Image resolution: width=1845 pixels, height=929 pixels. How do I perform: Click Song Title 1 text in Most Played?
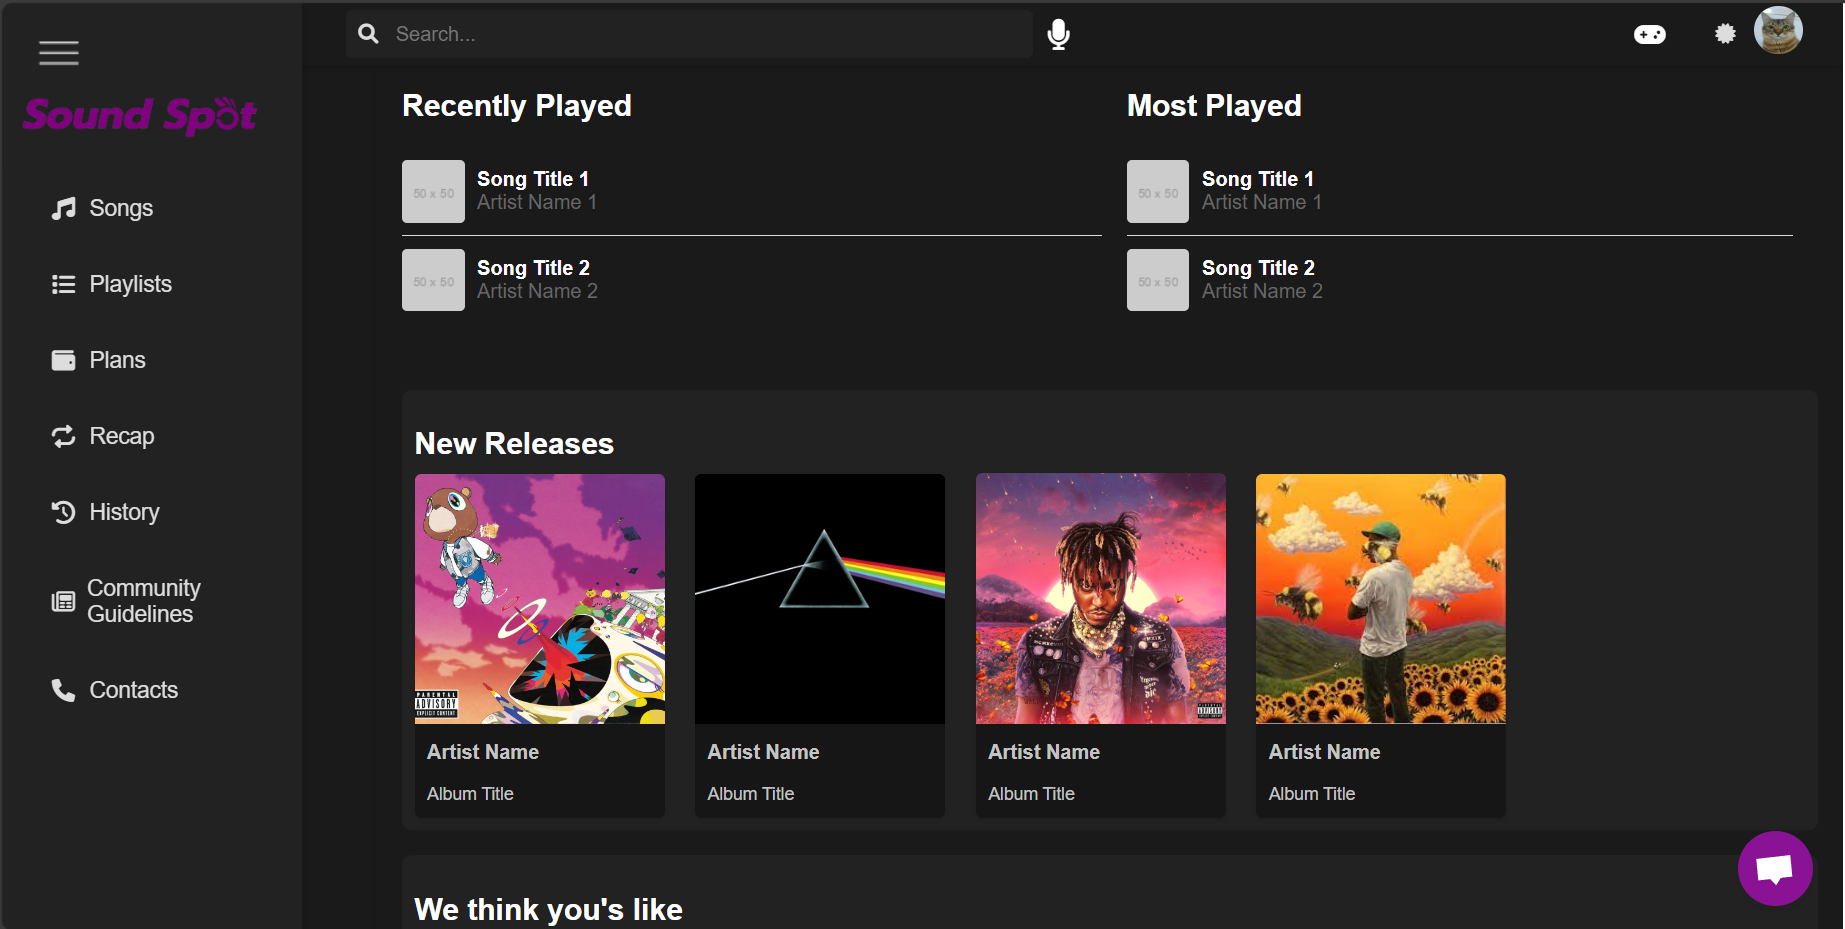click(1258, 179)
